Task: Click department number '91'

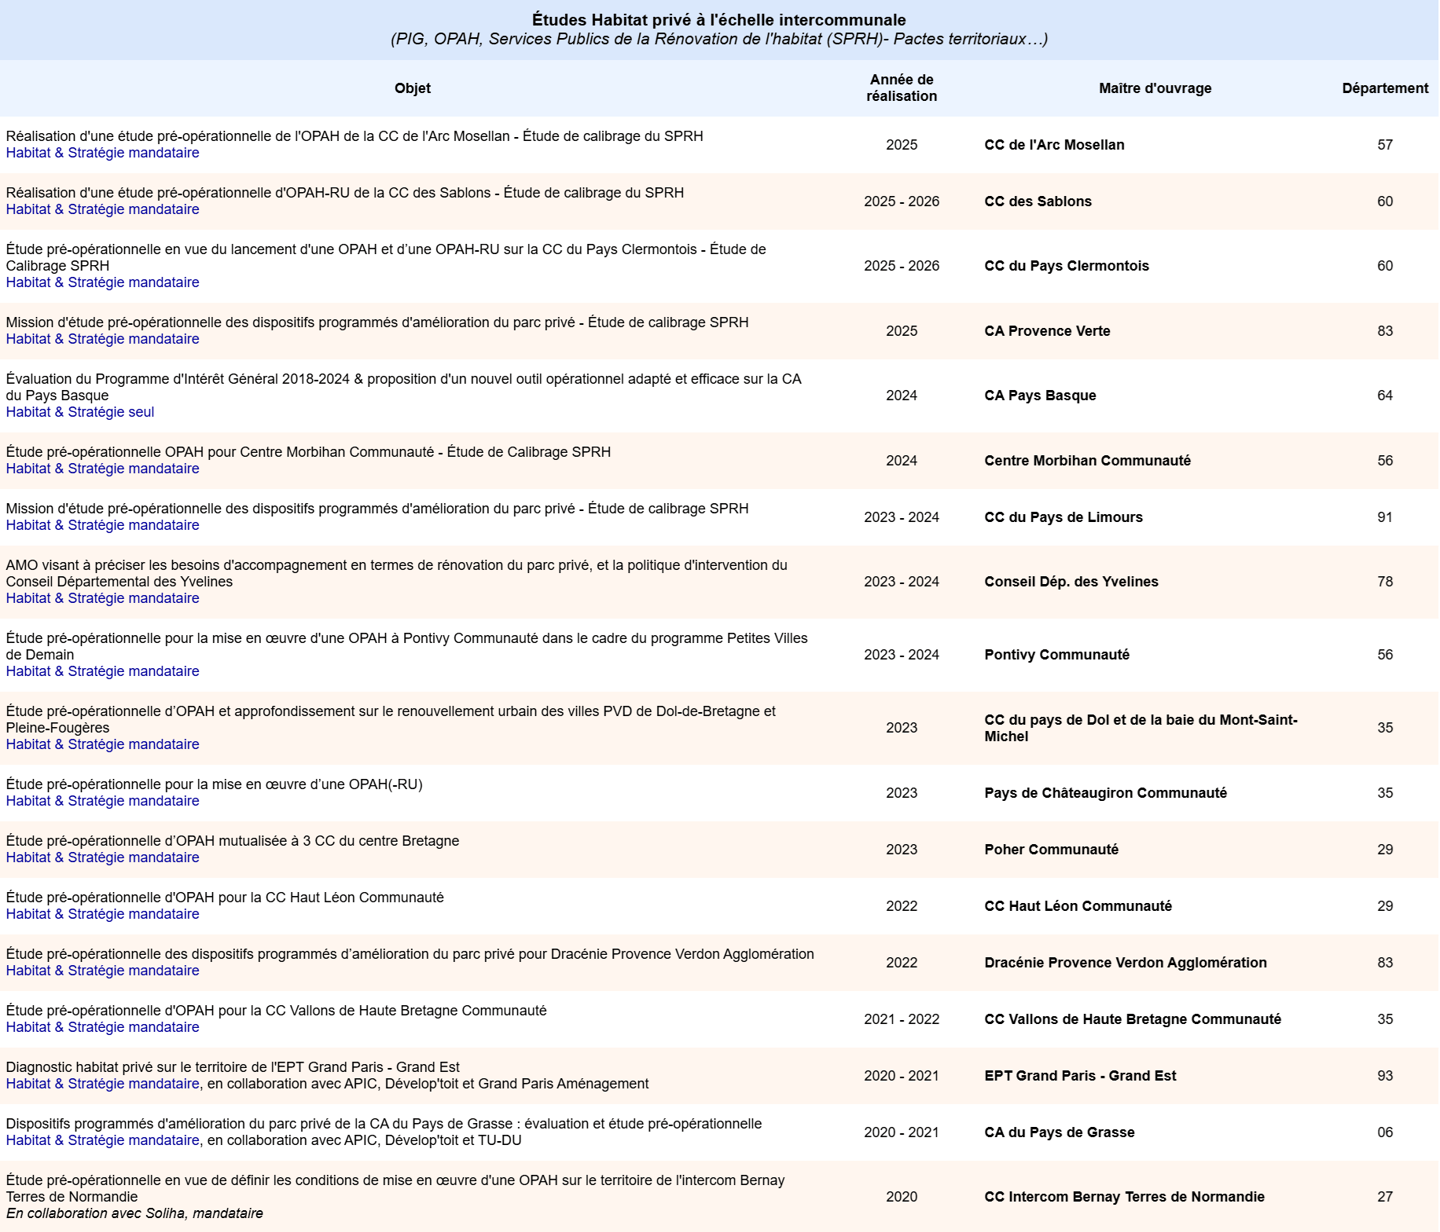Action: [x=1385, y=517]
